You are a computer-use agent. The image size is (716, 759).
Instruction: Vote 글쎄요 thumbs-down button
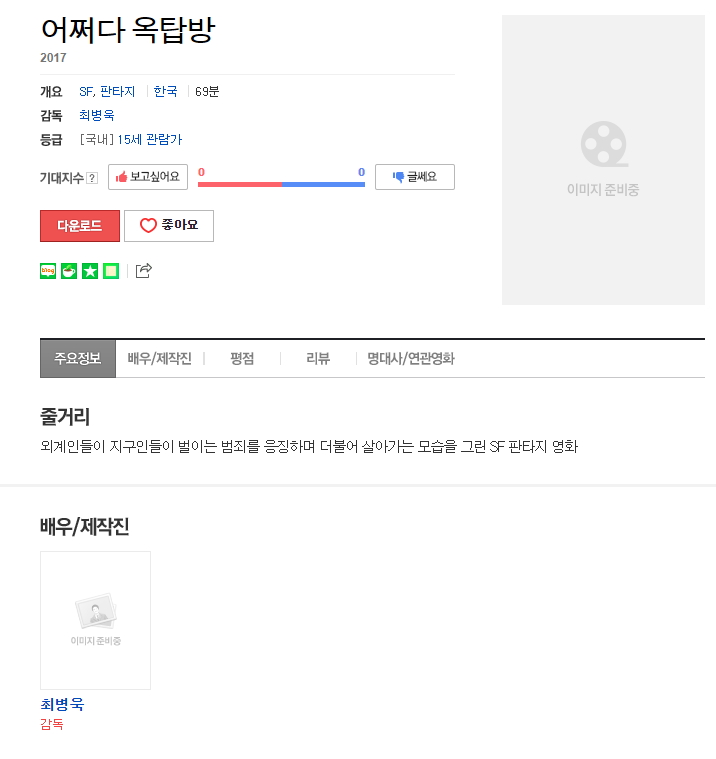(415, 177)
